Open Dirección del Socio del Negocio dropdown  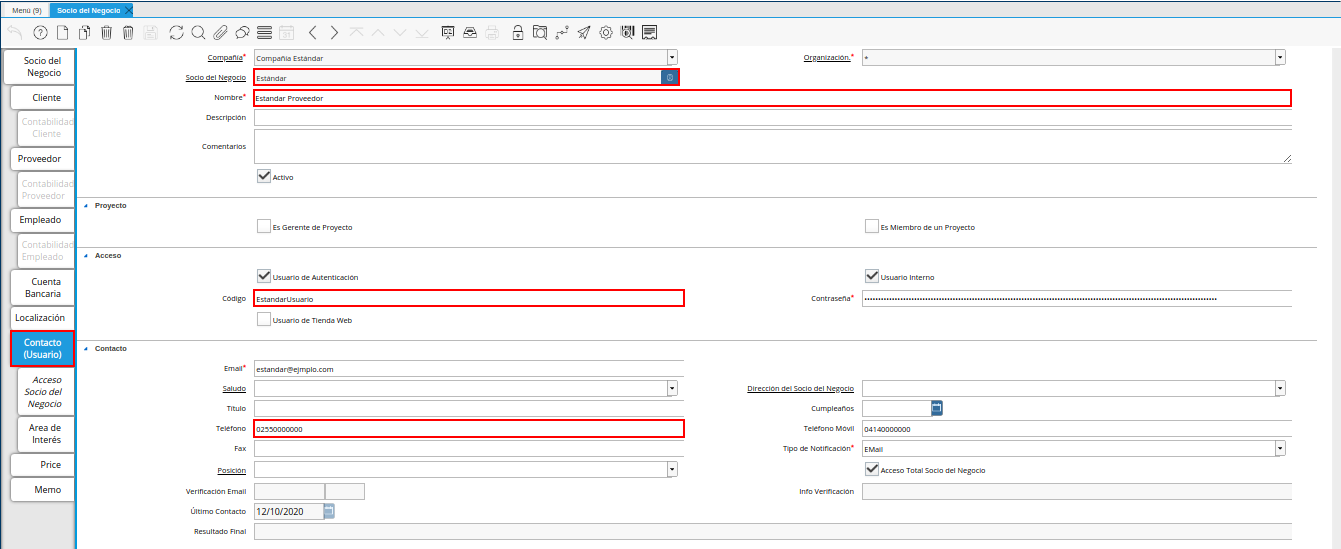click(1280, 388)
